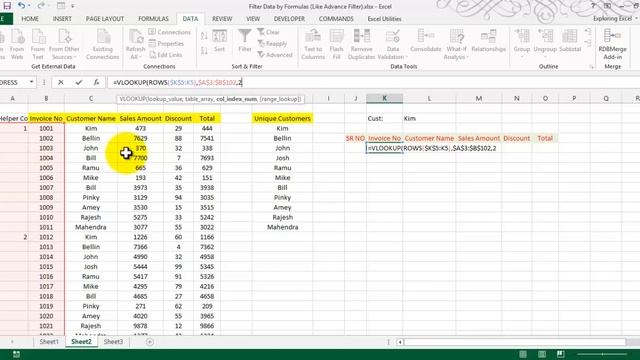640x360 pixels.
Task: Switch to Page Layout view in status bar
Action: pos(542,354)
